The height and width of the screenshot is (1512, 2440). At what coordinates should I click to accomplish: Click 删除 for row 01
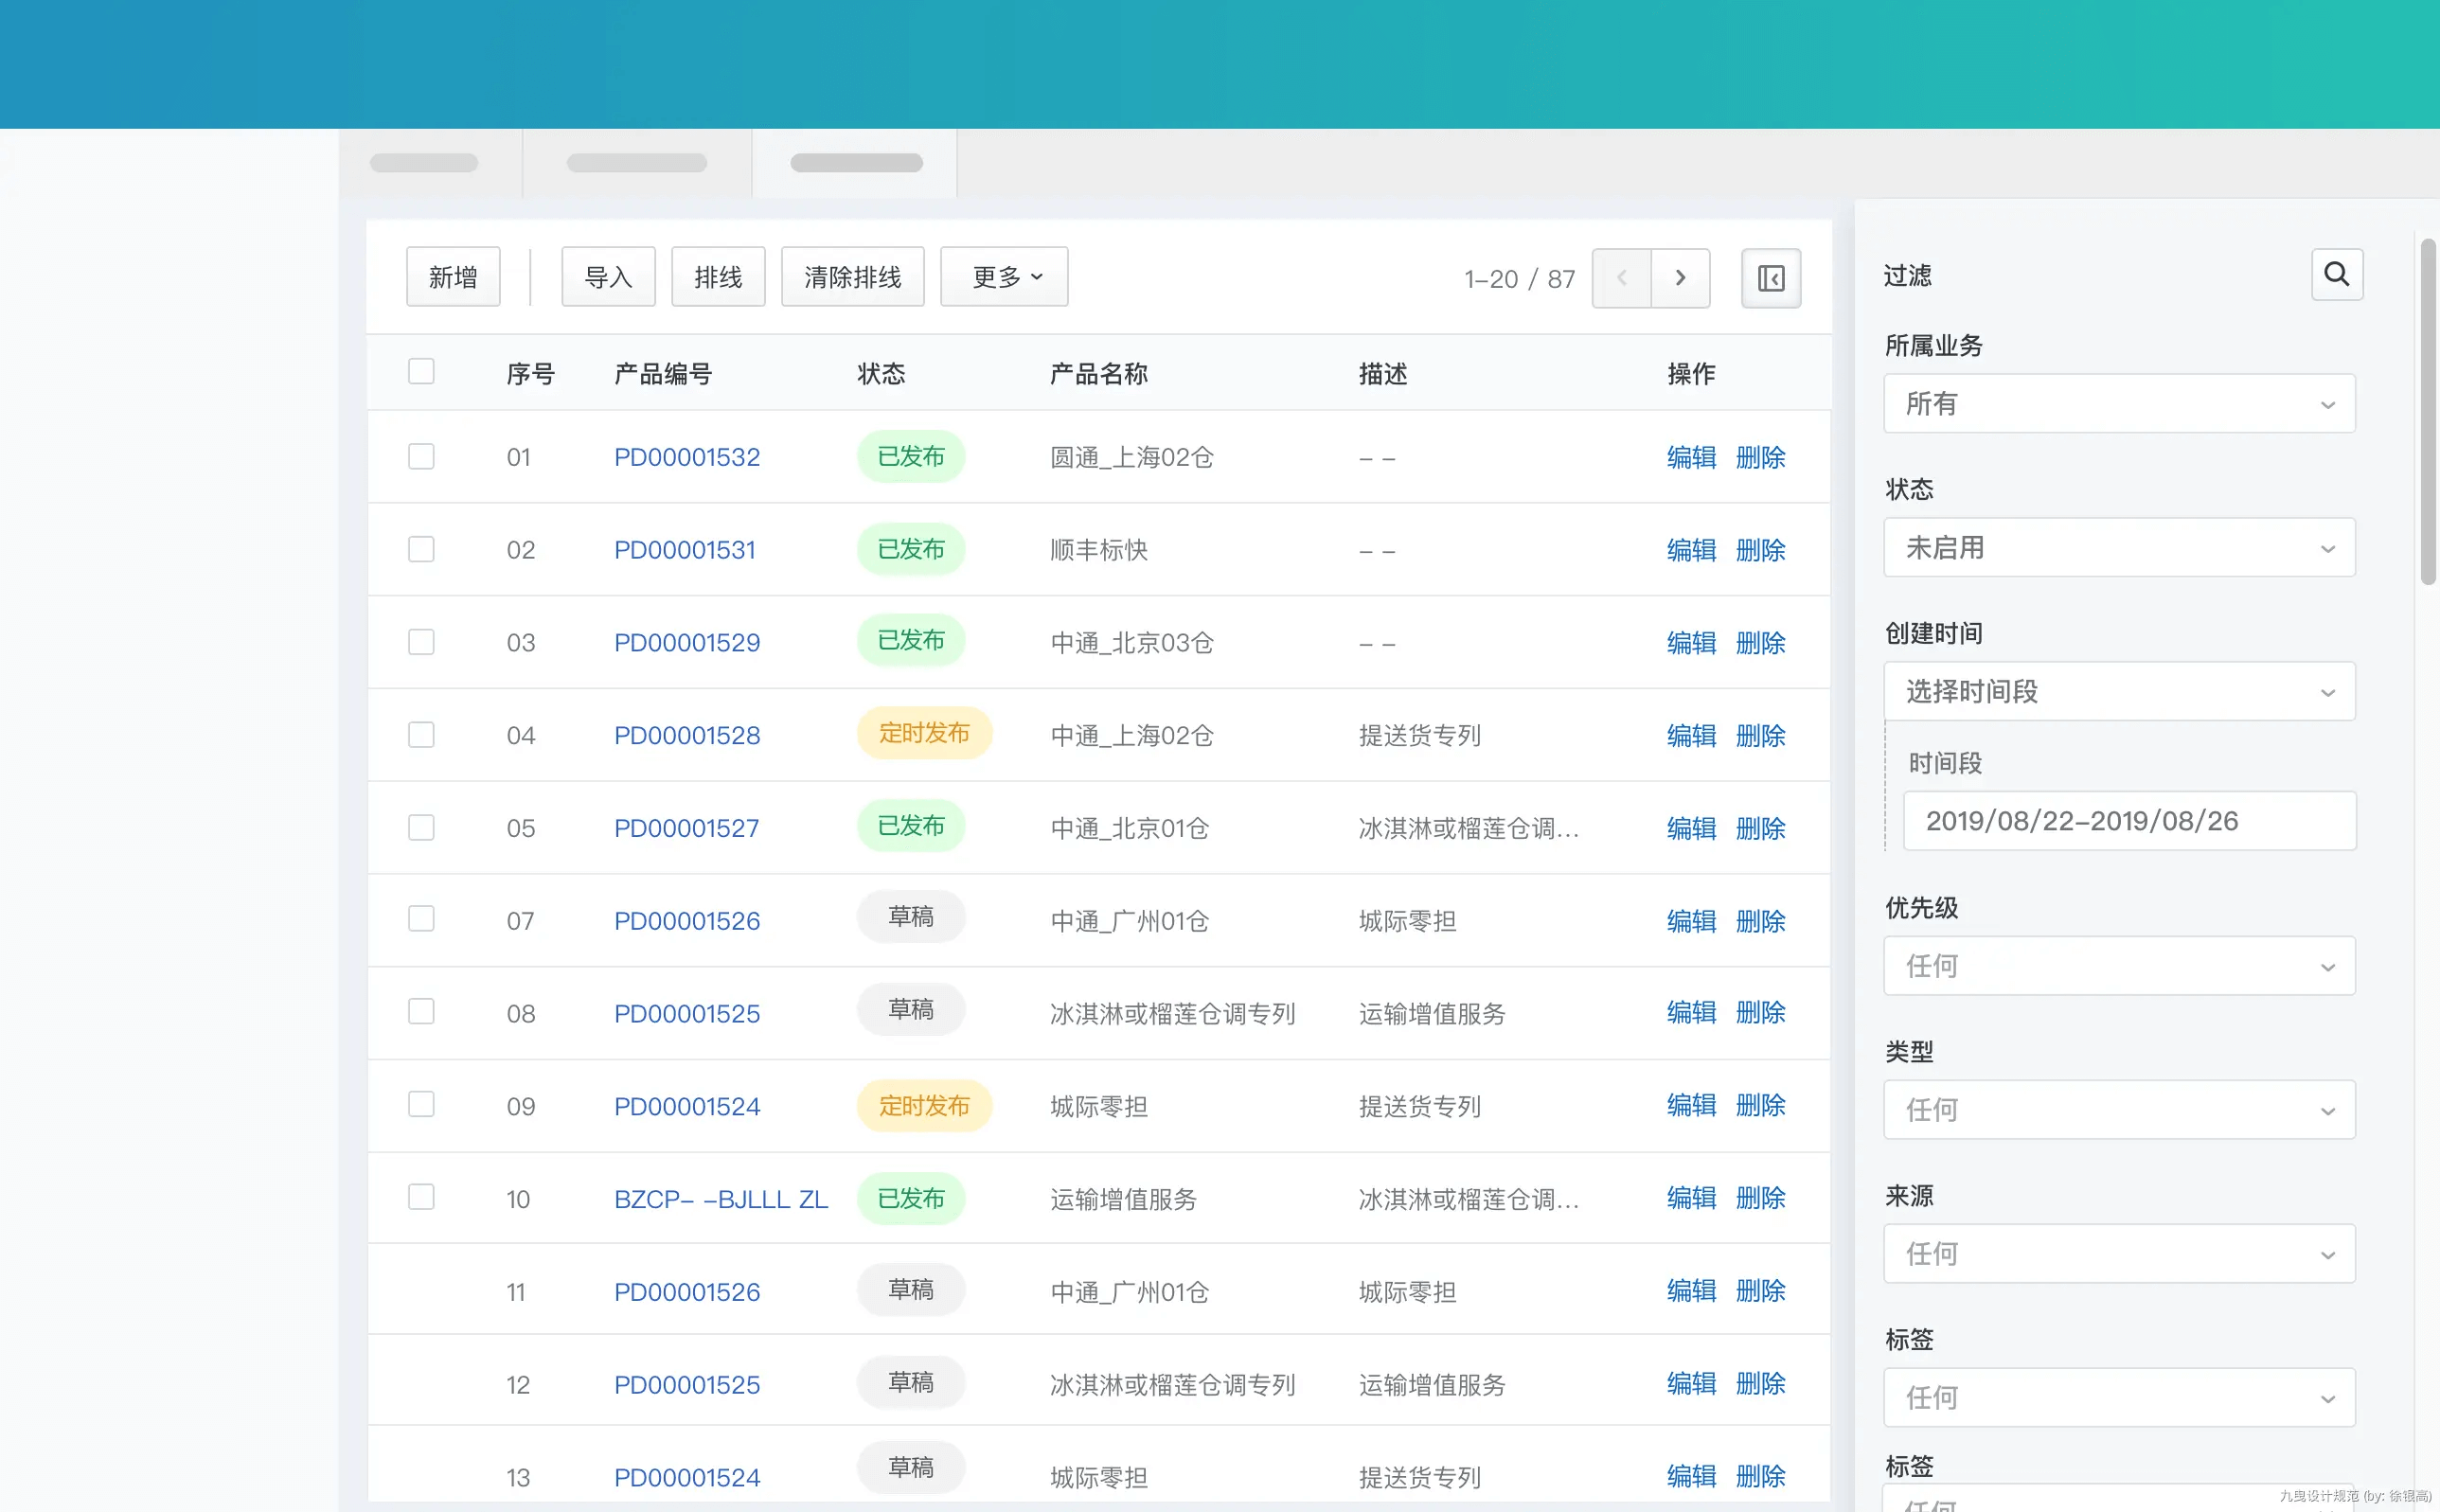coord(1760,457)
